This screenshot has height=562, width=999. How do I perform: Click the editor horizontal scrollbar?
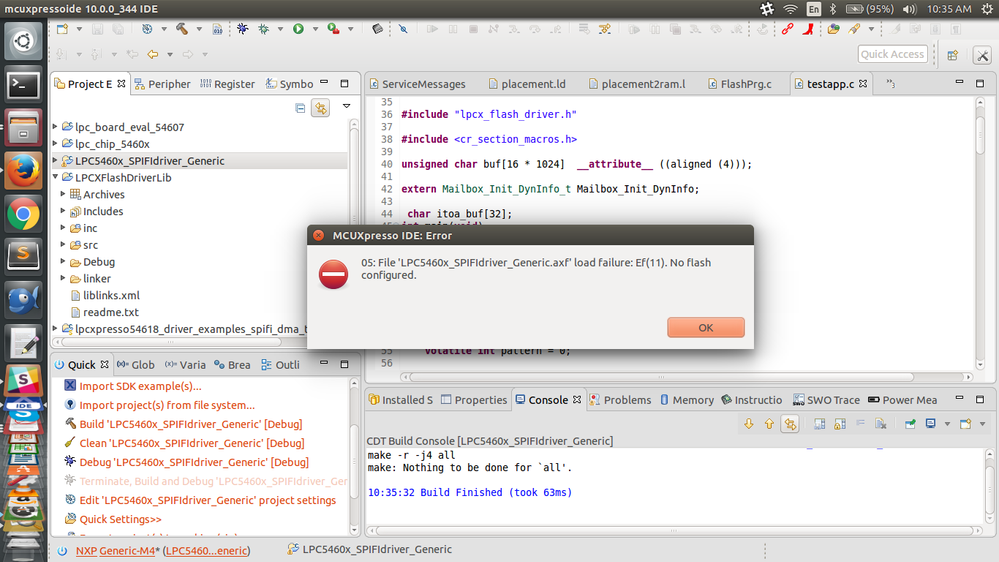662,377
